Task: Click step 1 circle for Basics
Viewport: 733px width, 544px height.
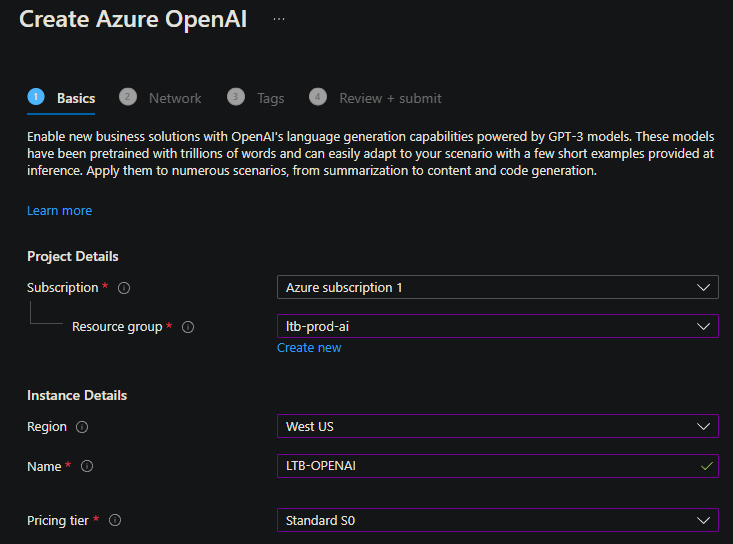Action: (x=36, y=97)
